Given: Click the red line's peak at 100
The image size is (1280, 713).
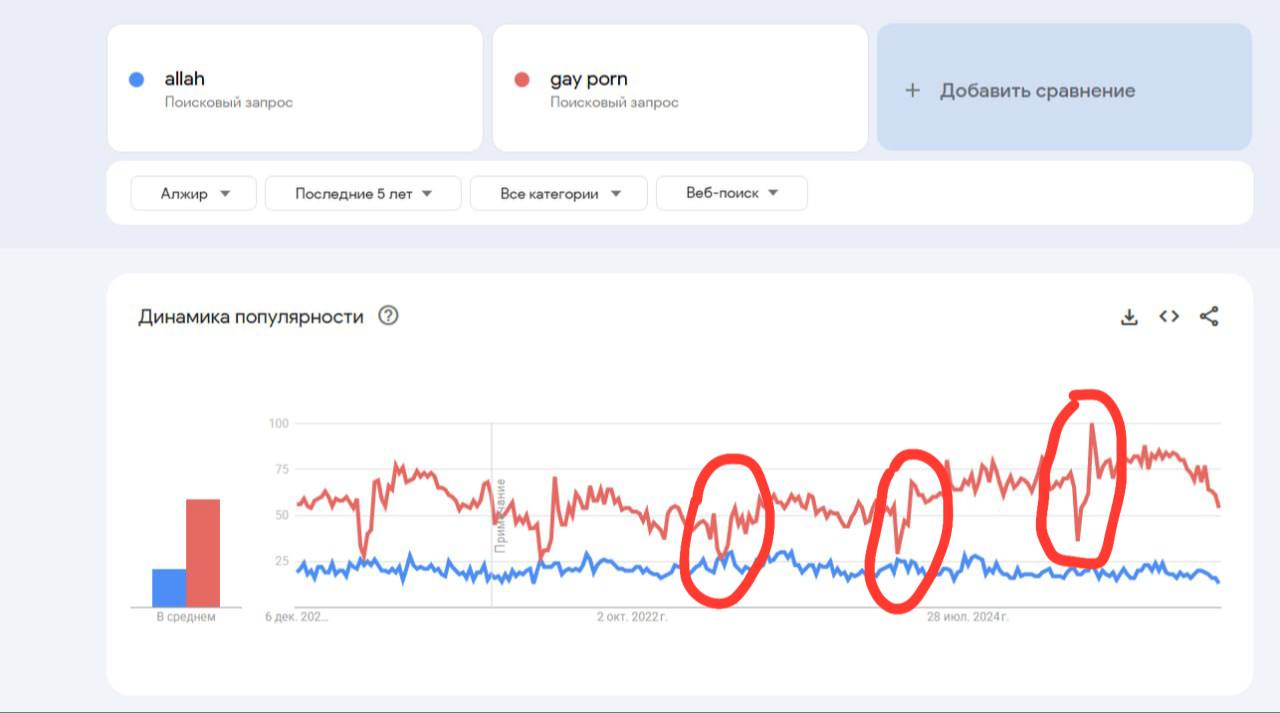Looking at the screenshot, I should tap(1092, 425).
